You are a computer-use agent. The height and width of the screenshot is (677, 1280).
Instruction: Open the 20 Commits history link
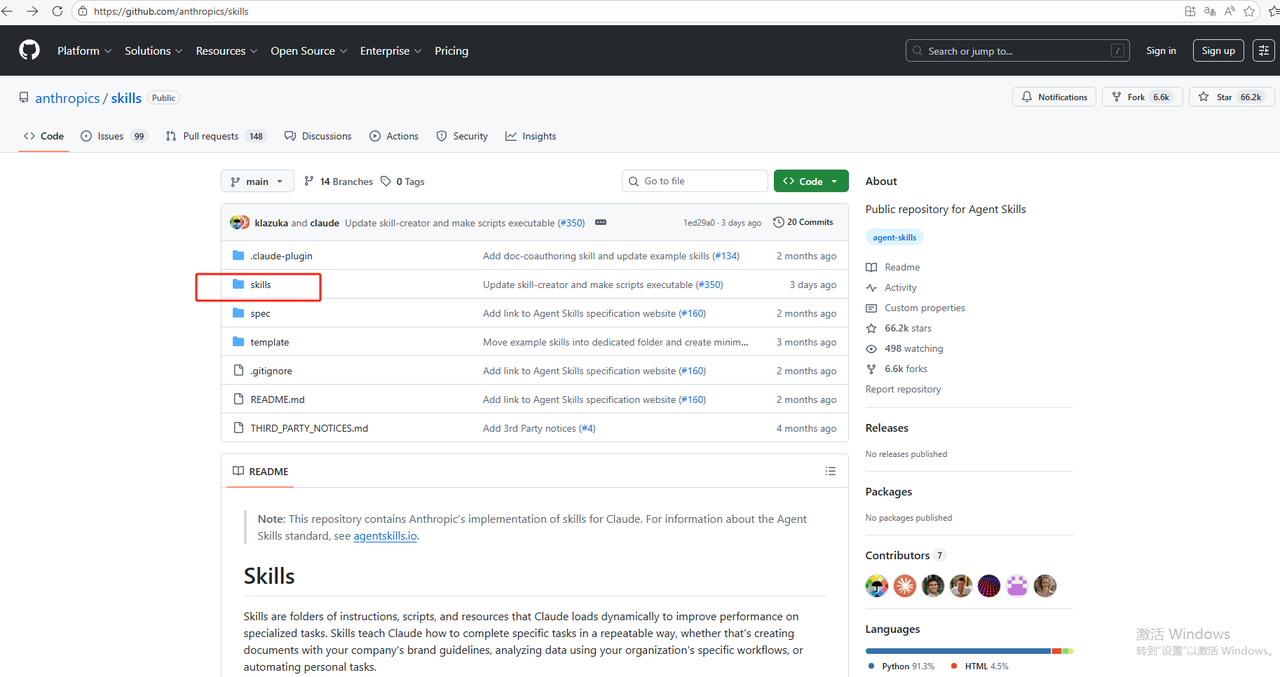tap(803, 222)
